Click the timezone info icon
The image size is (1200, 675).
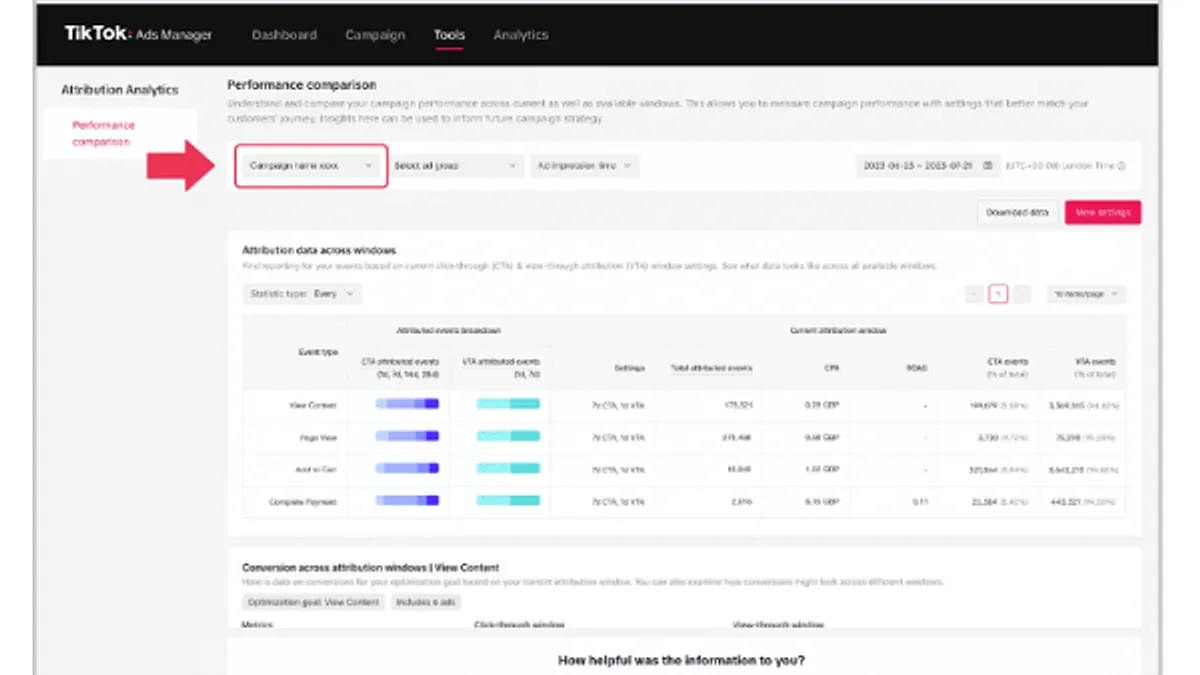pyautogui.click(x=1121, y=166)
